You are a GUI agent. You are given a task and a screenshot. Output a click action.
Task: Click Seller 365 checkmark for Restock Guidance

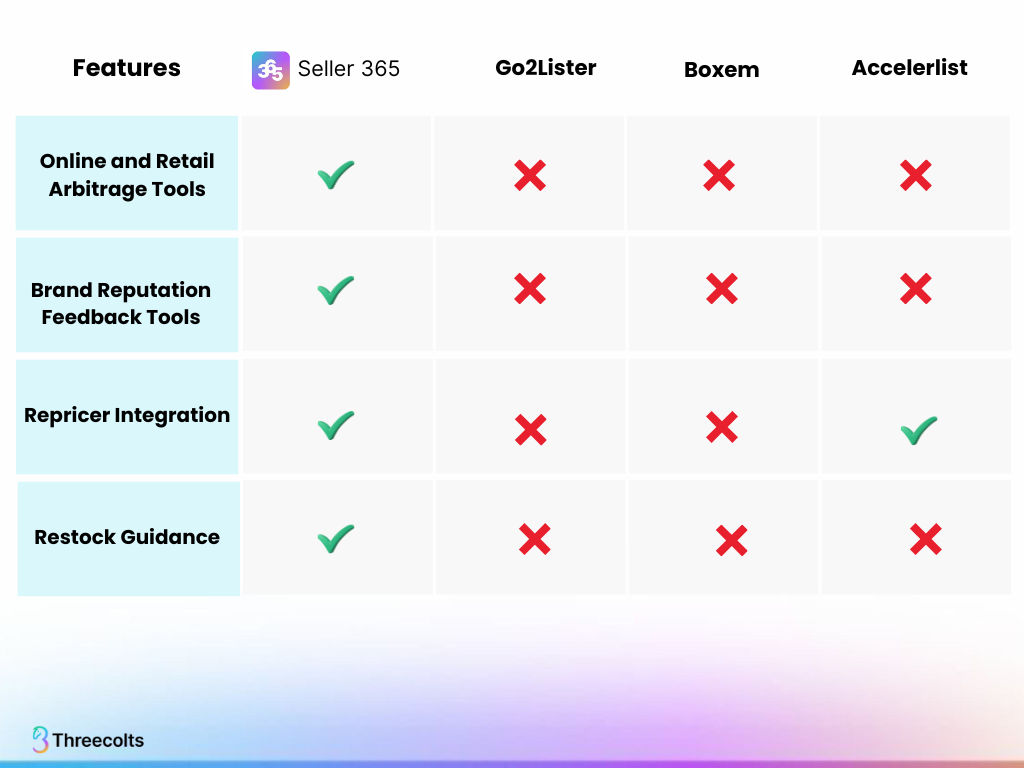pyautogui.click(x=335, y=540)
